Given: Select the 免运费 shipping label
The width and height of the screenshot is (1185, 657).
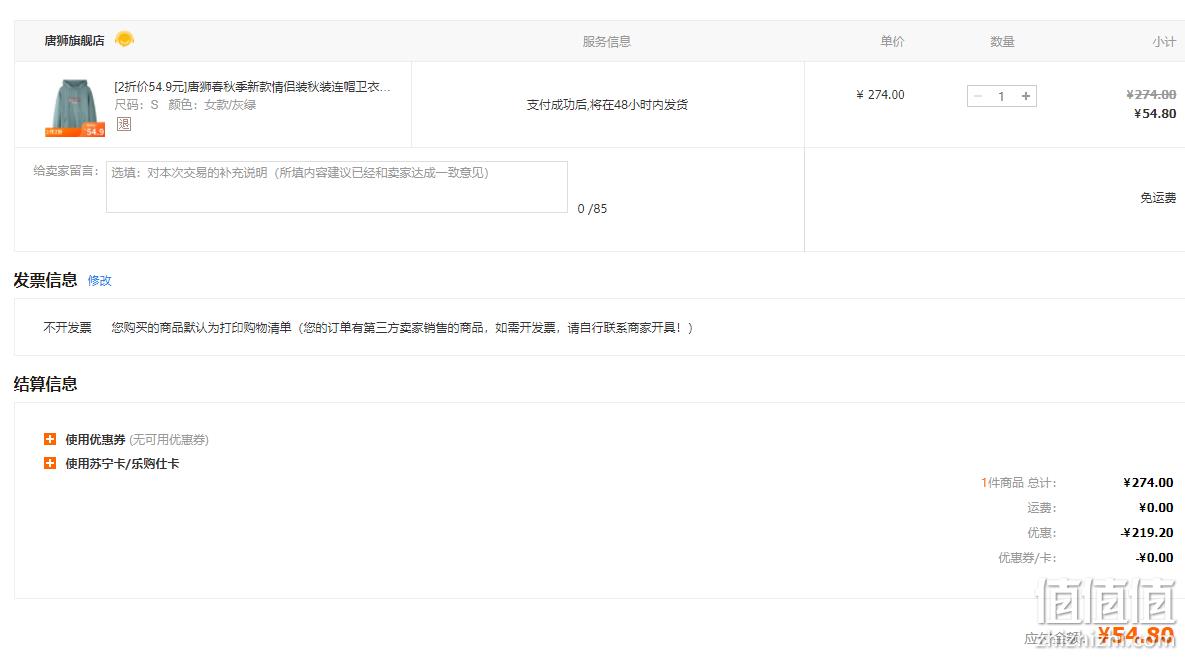Looking at the screenshot, I should pos(1158,198).
